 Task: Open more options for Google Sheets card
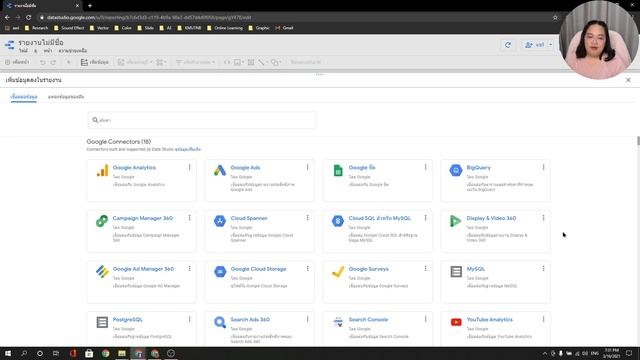tap(425, 167)
